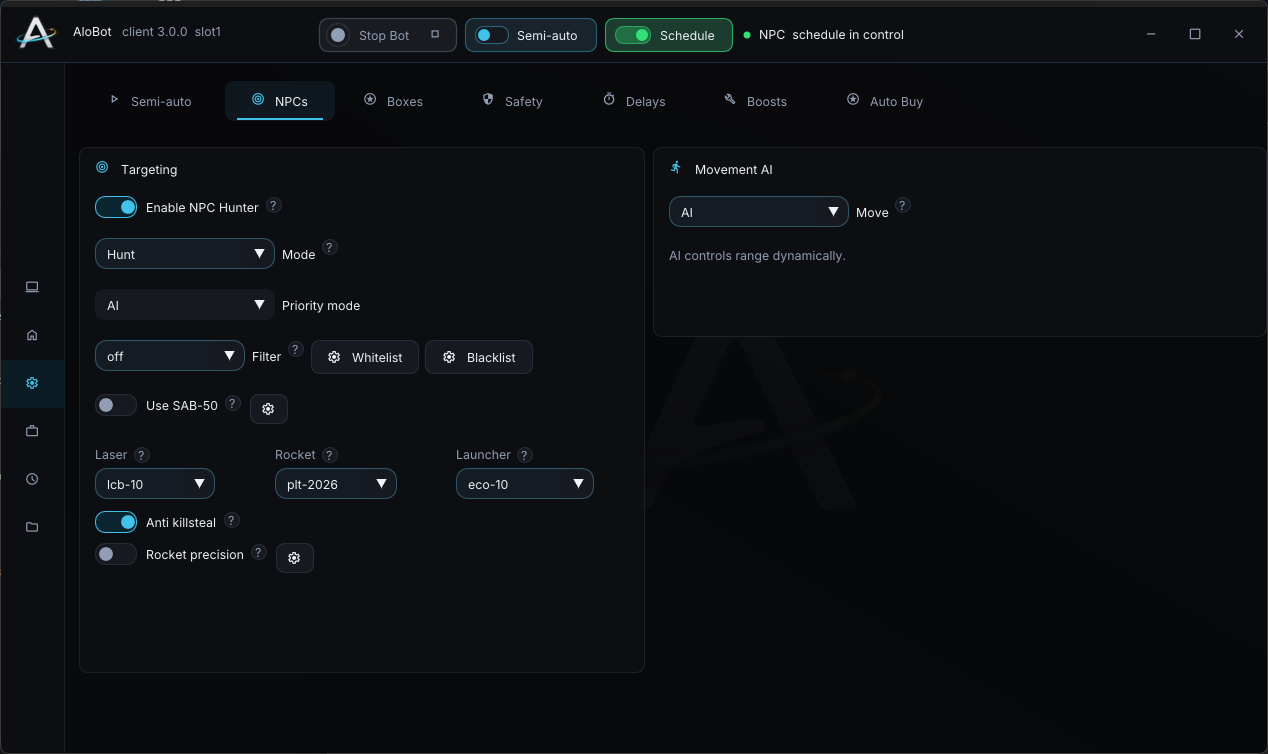
Task: Toggle the Schedule switch in header
Action: (x=633, y=35)
